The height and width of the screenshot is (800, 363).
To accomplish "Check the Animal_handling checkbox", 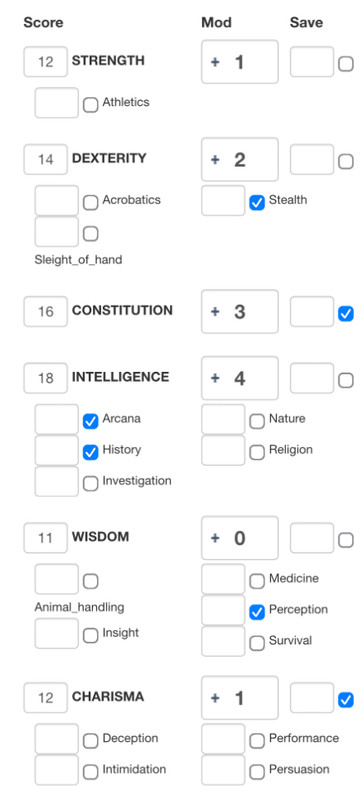I will pos(90,581).
